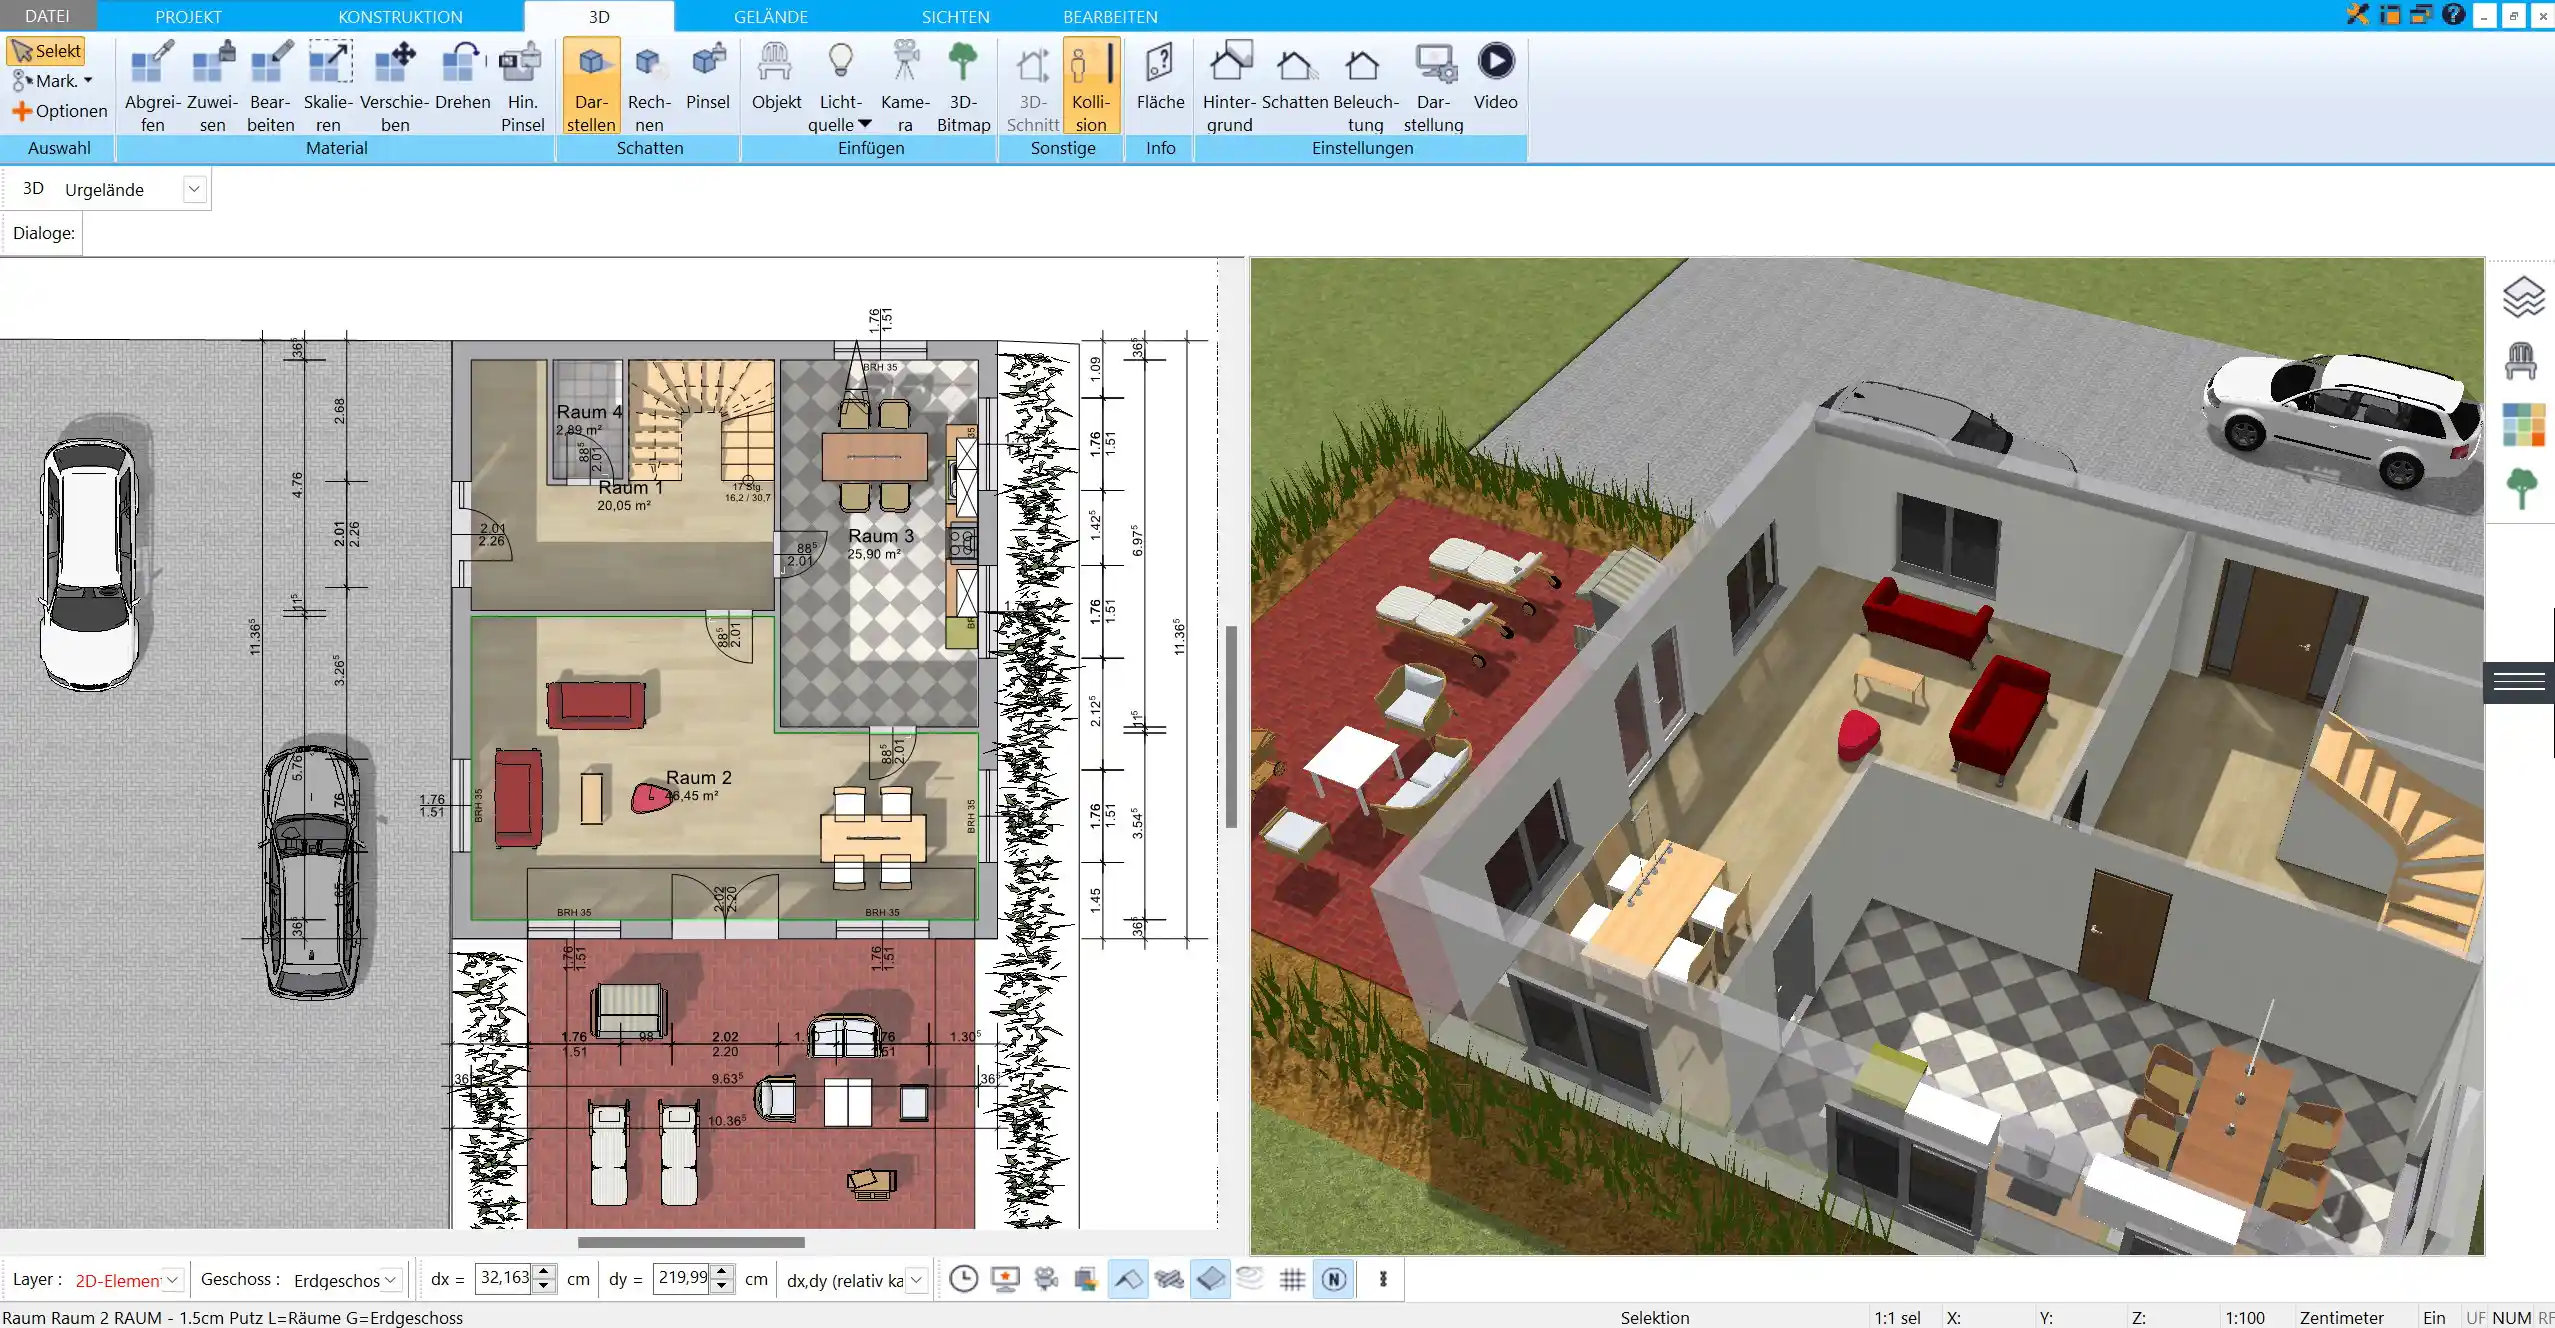Activate the Verschieben material move tool
The width and height of the screenshot is (2555, 1328).
click(x=395, y=86)
